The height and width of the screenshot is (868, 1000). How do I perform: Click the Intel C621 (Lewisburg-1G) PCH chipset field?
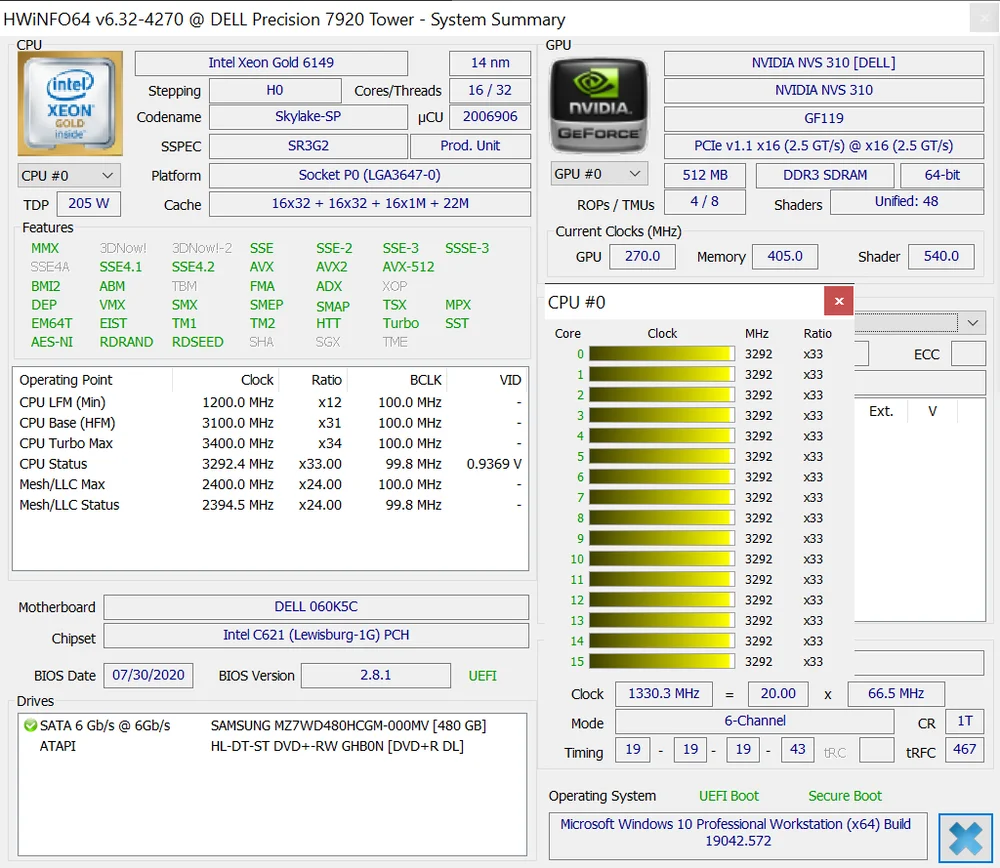pyautogui.click(x=316, y=635)
